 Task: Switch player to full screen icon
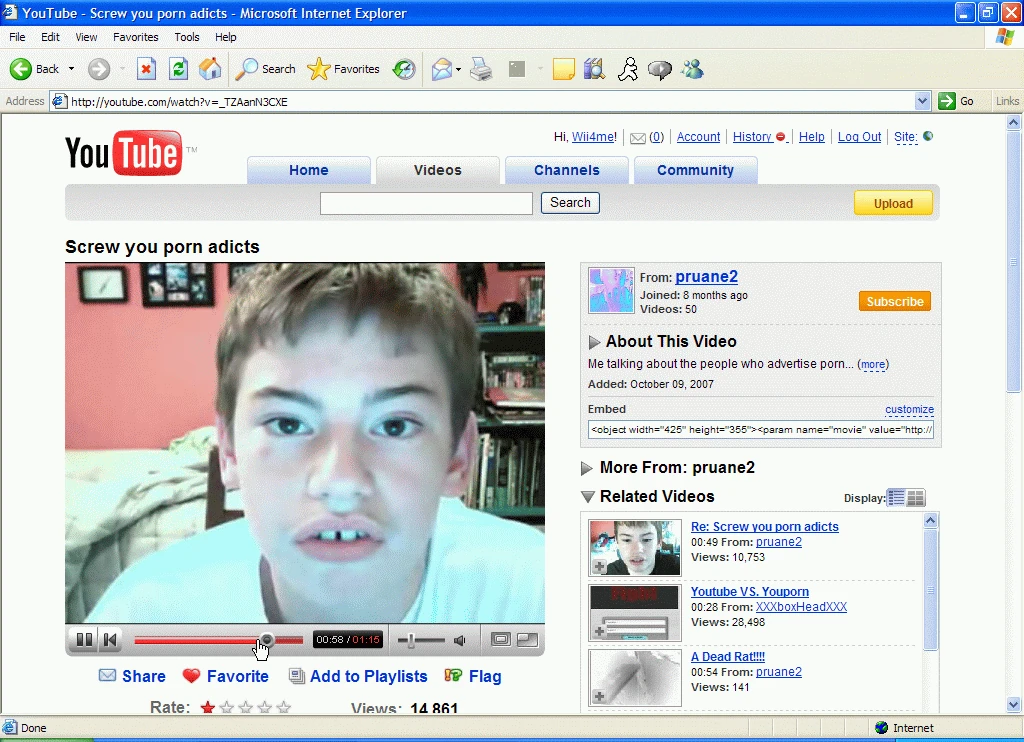tap(527, 639)
